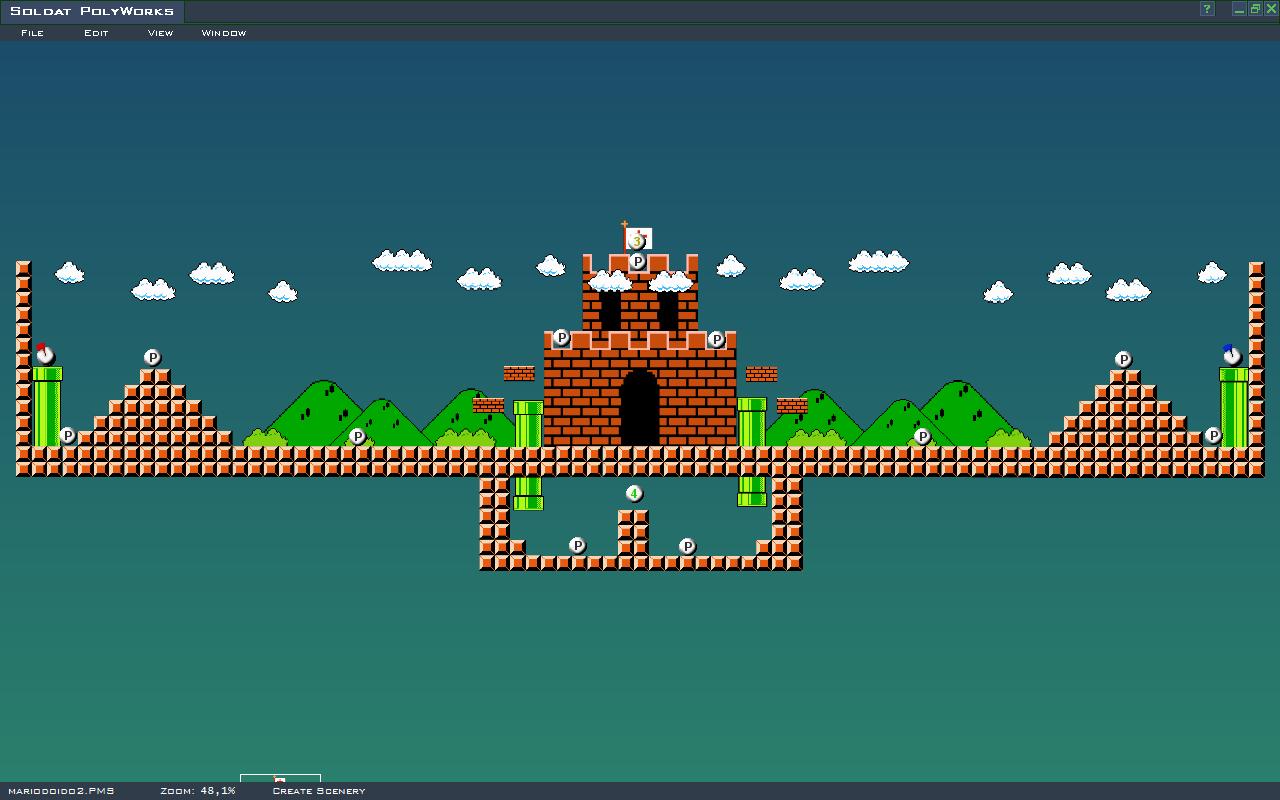The image size is (1280, 800).
Task: Click the green number 4 spawn marker
Action: click(633, 493)
